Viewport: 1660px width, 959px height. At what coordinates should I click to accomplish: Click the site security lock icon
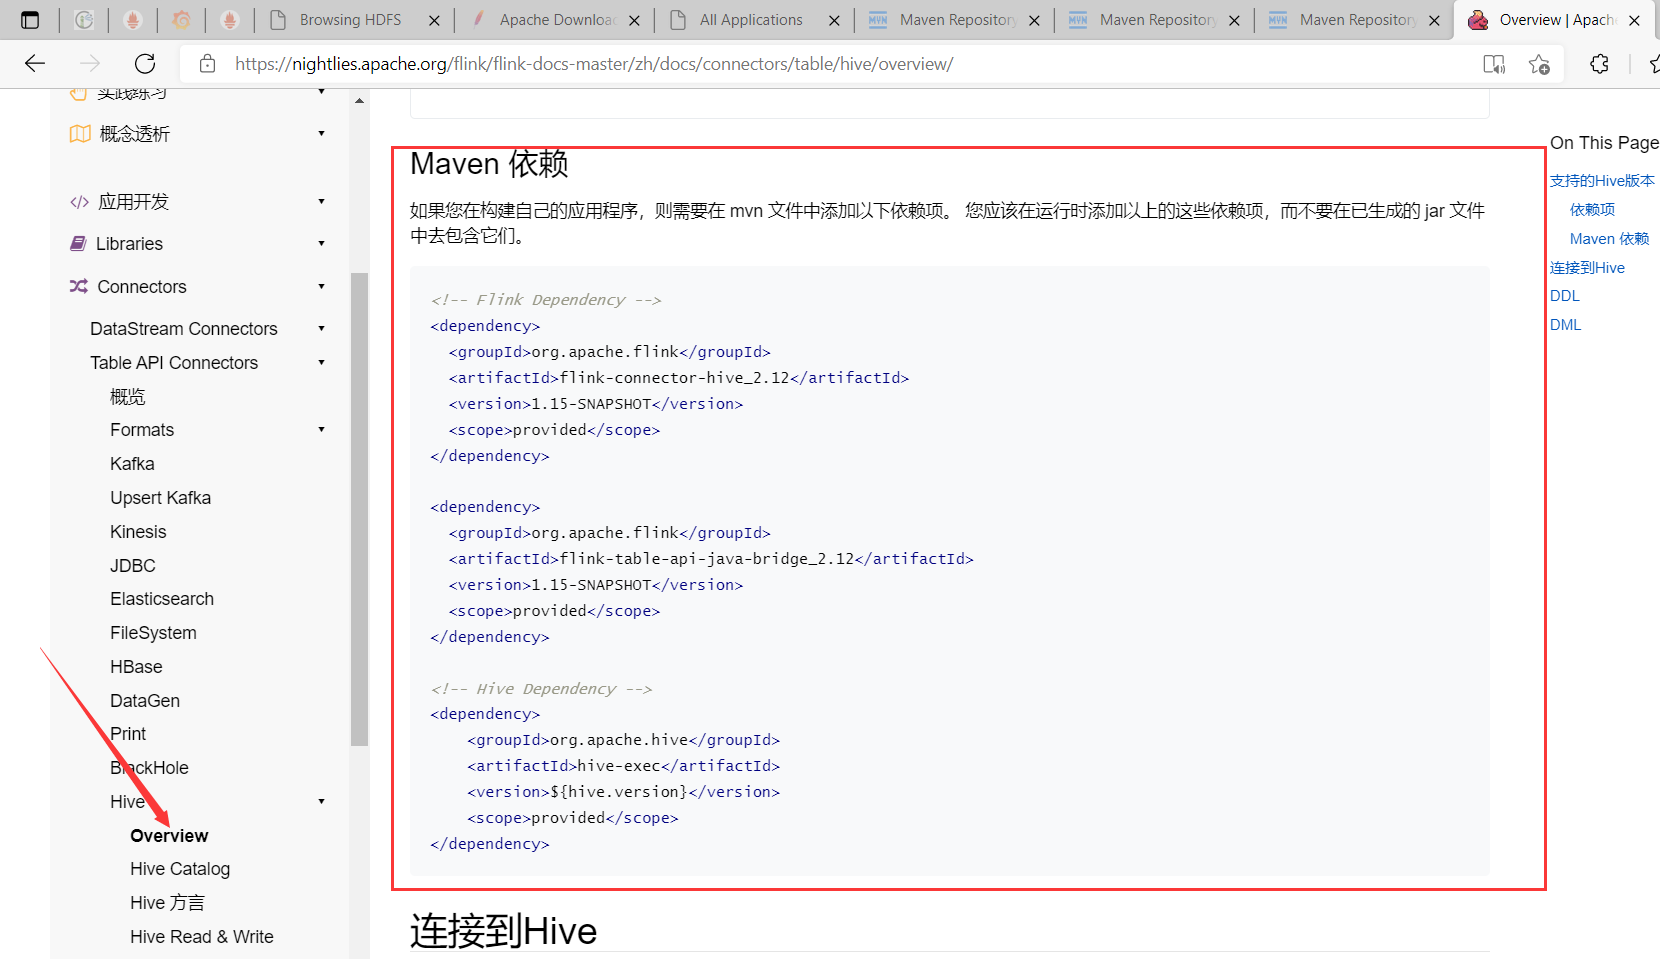206,63
